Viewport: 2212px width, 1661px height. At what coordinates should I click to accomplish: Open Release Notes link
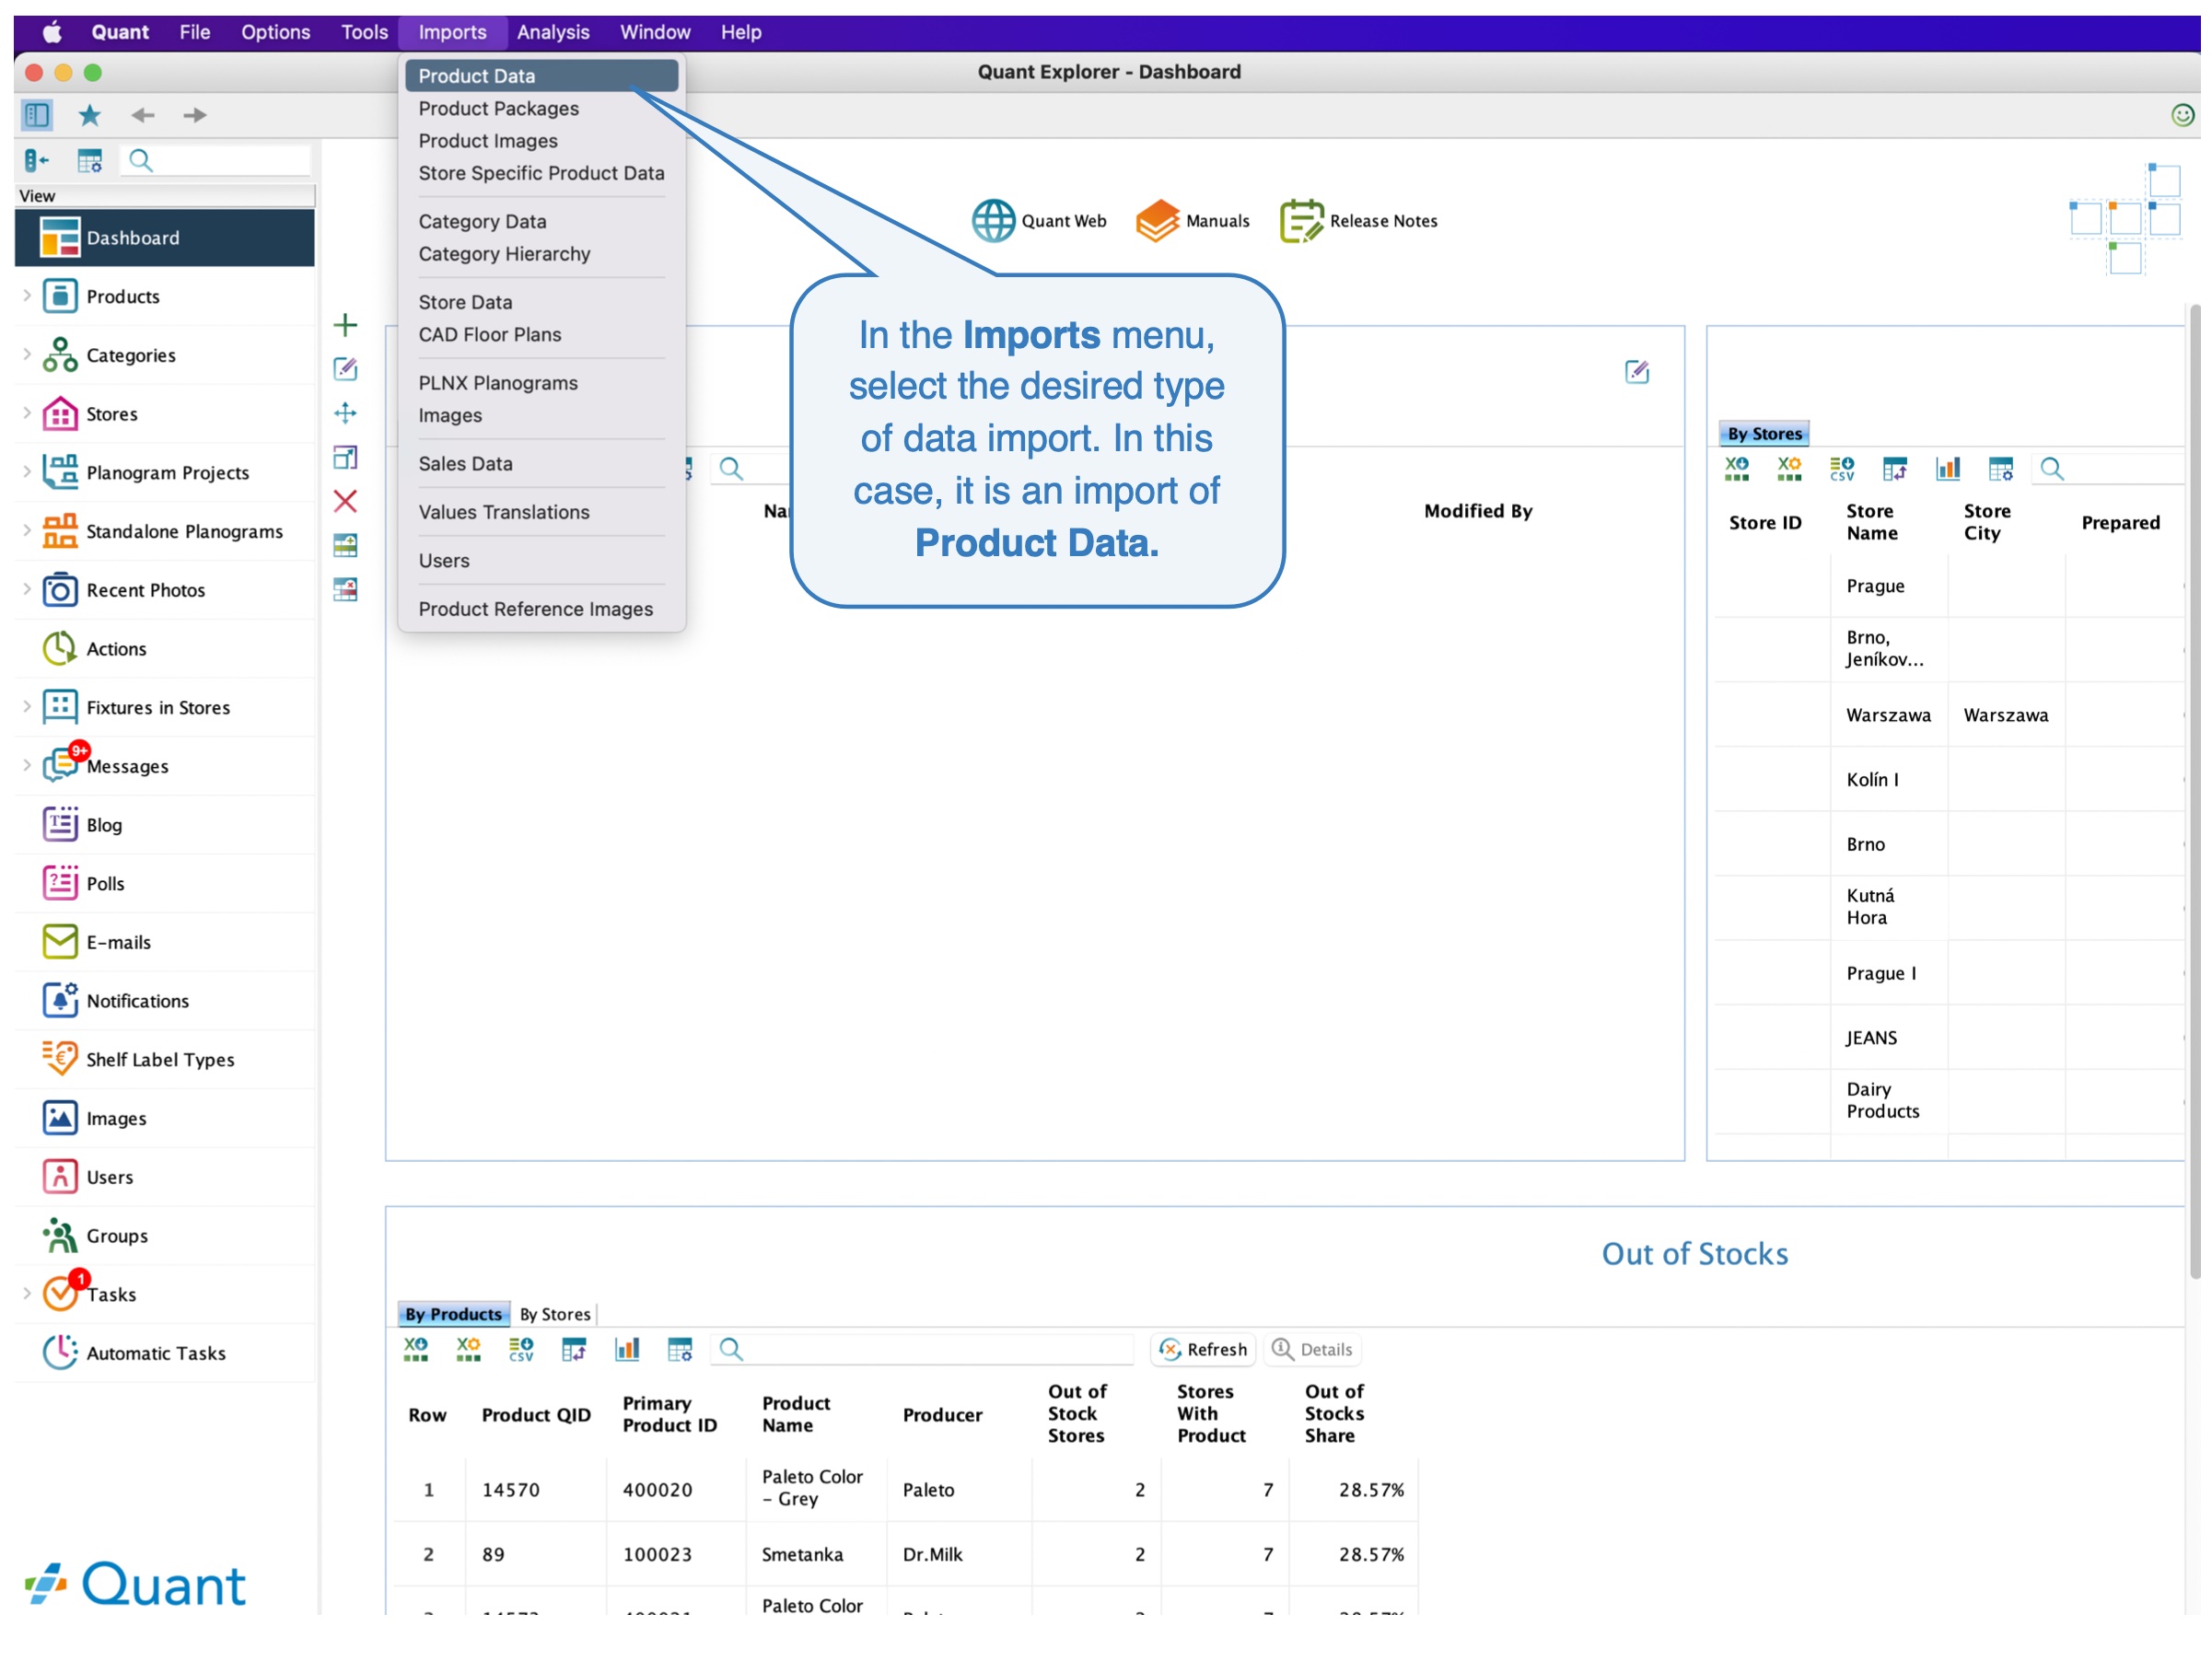click(x=1360, y=221)
